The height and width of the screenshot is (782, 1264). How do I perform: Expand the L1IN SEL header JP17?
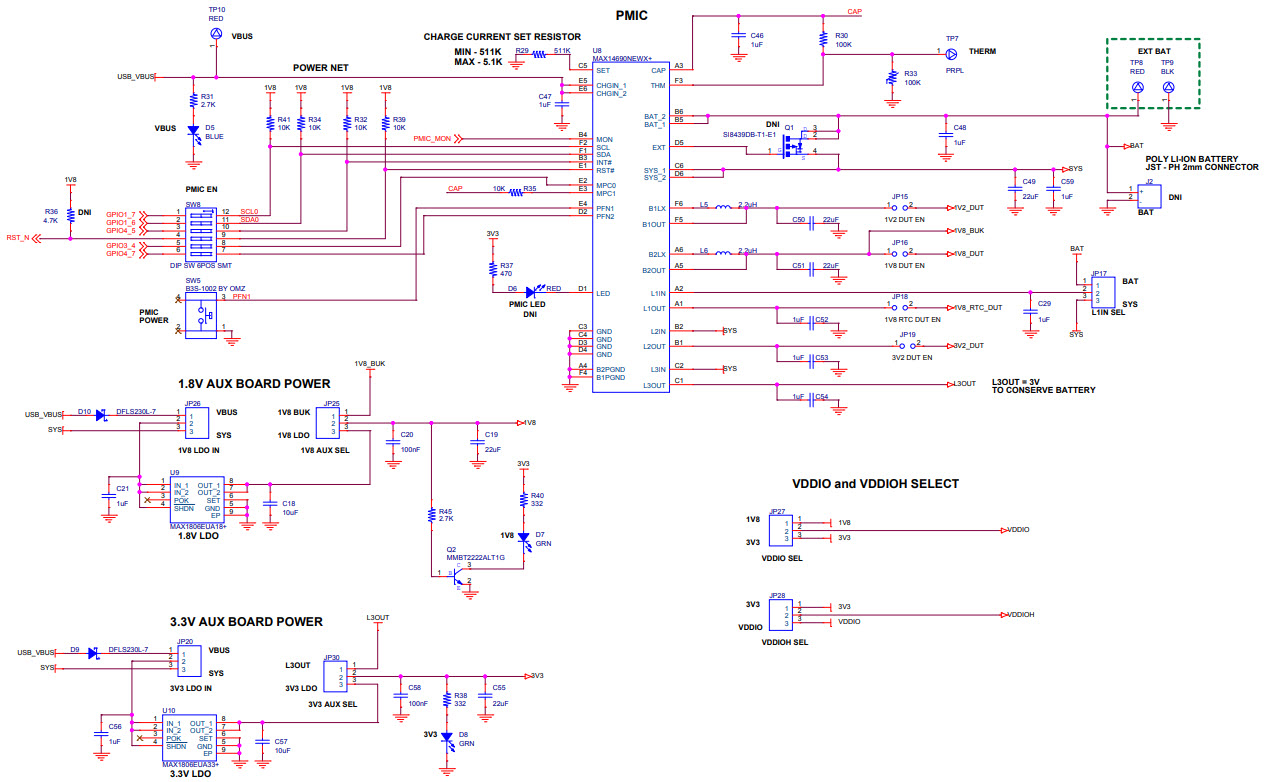1103,291
